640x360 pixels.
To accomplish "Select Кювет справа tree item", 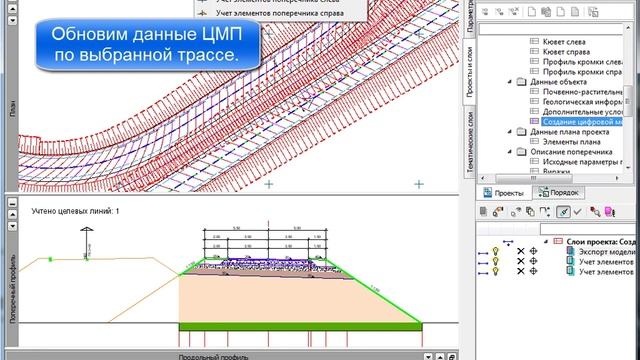I will 566,52.
